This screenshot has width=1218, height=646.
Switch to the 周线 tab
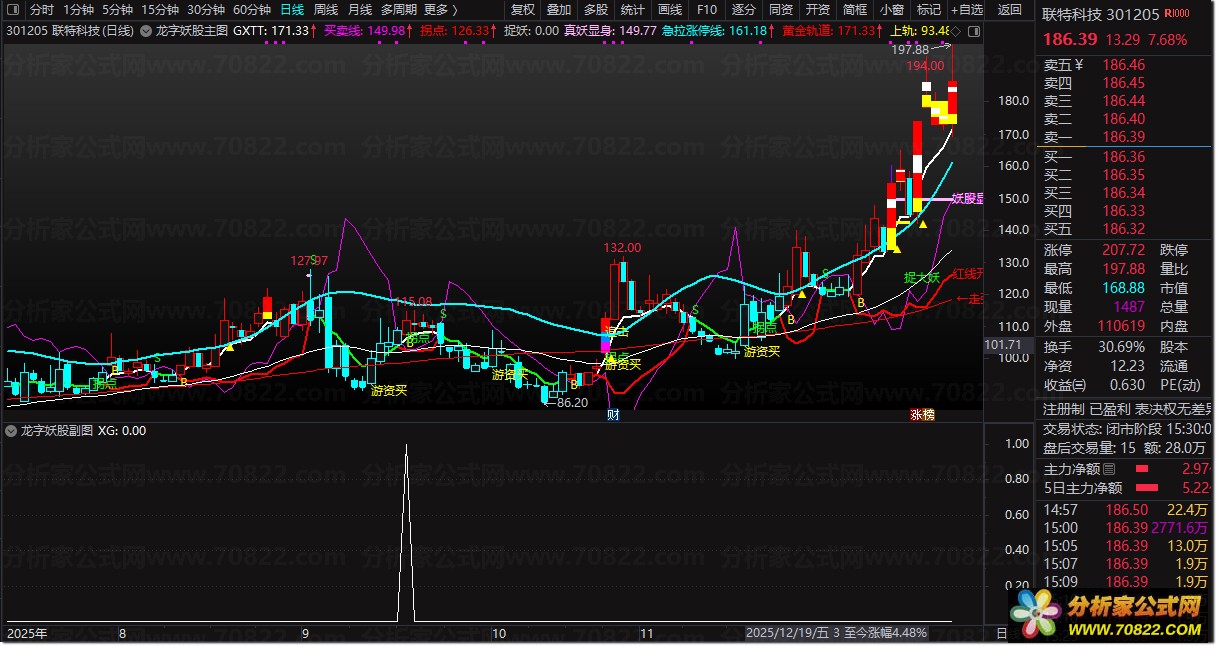[326, 9]
